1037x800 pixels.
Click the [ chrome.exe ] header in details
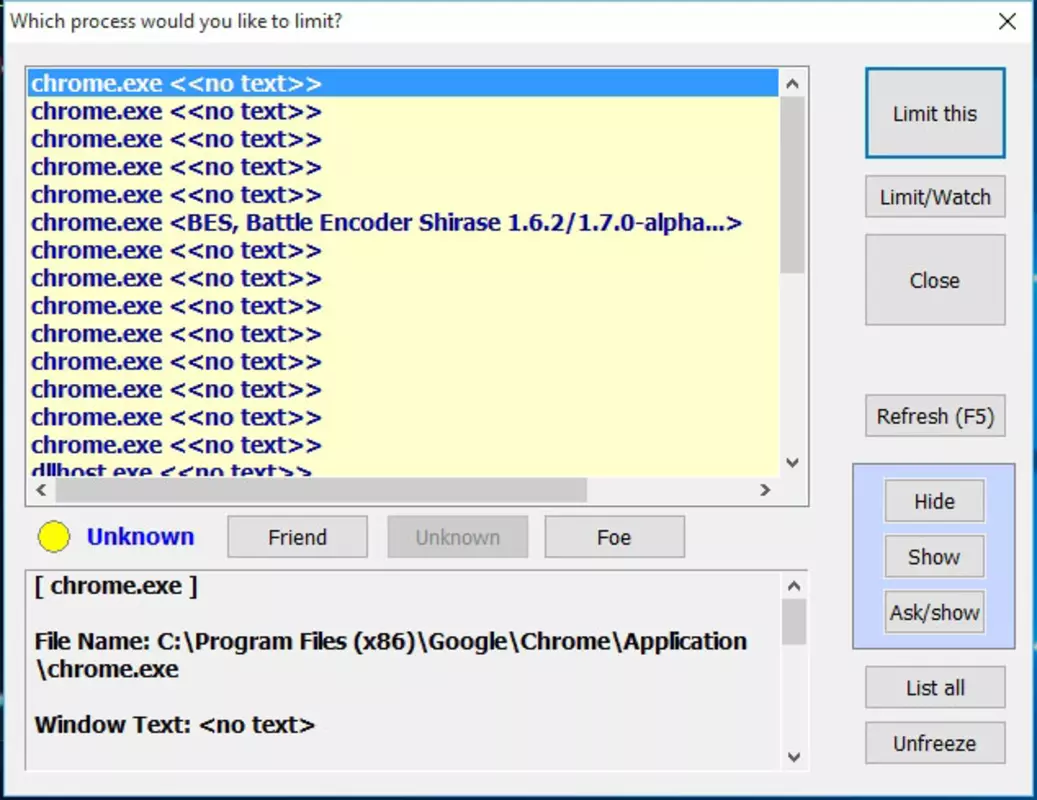116,586
